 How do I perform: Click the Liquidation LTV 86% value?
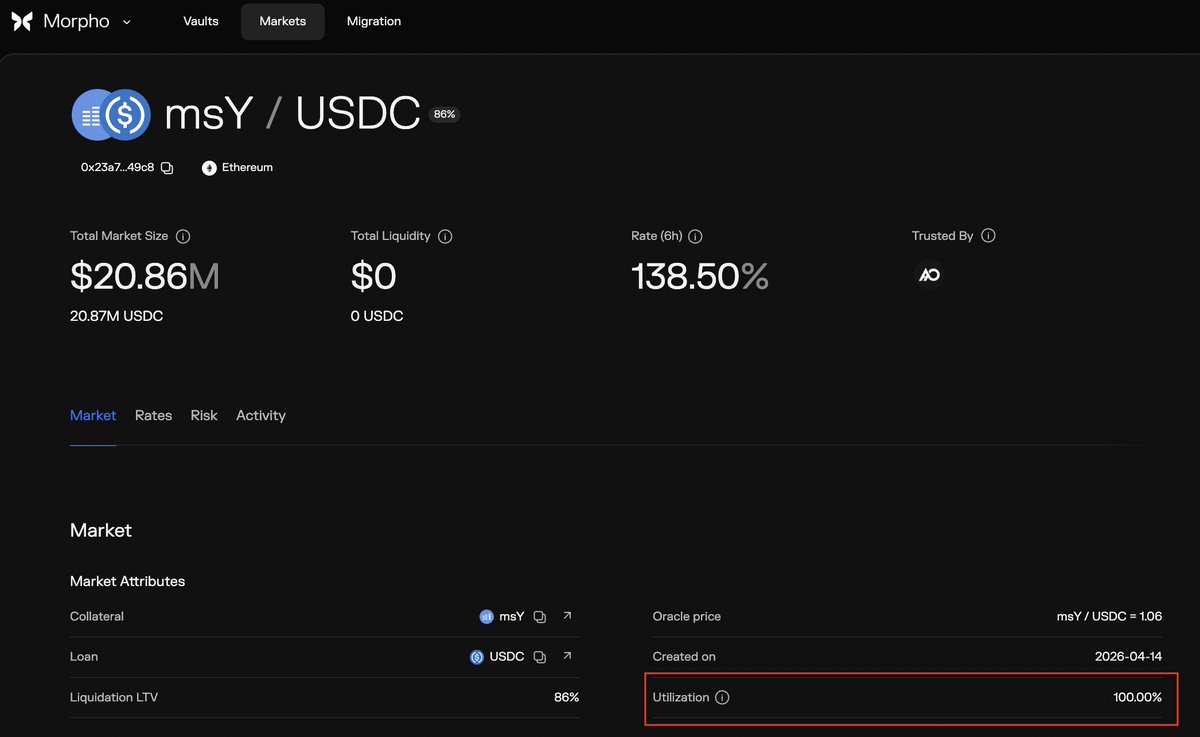(566, 697)
